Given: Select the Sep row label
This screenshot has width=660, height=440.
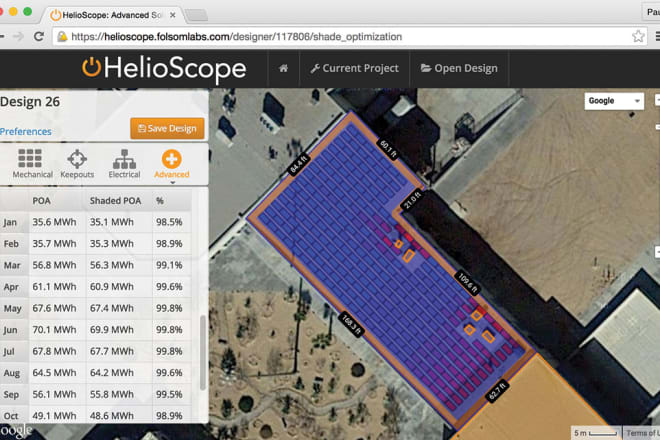Looking at the screenshot, I should [11, 395].
